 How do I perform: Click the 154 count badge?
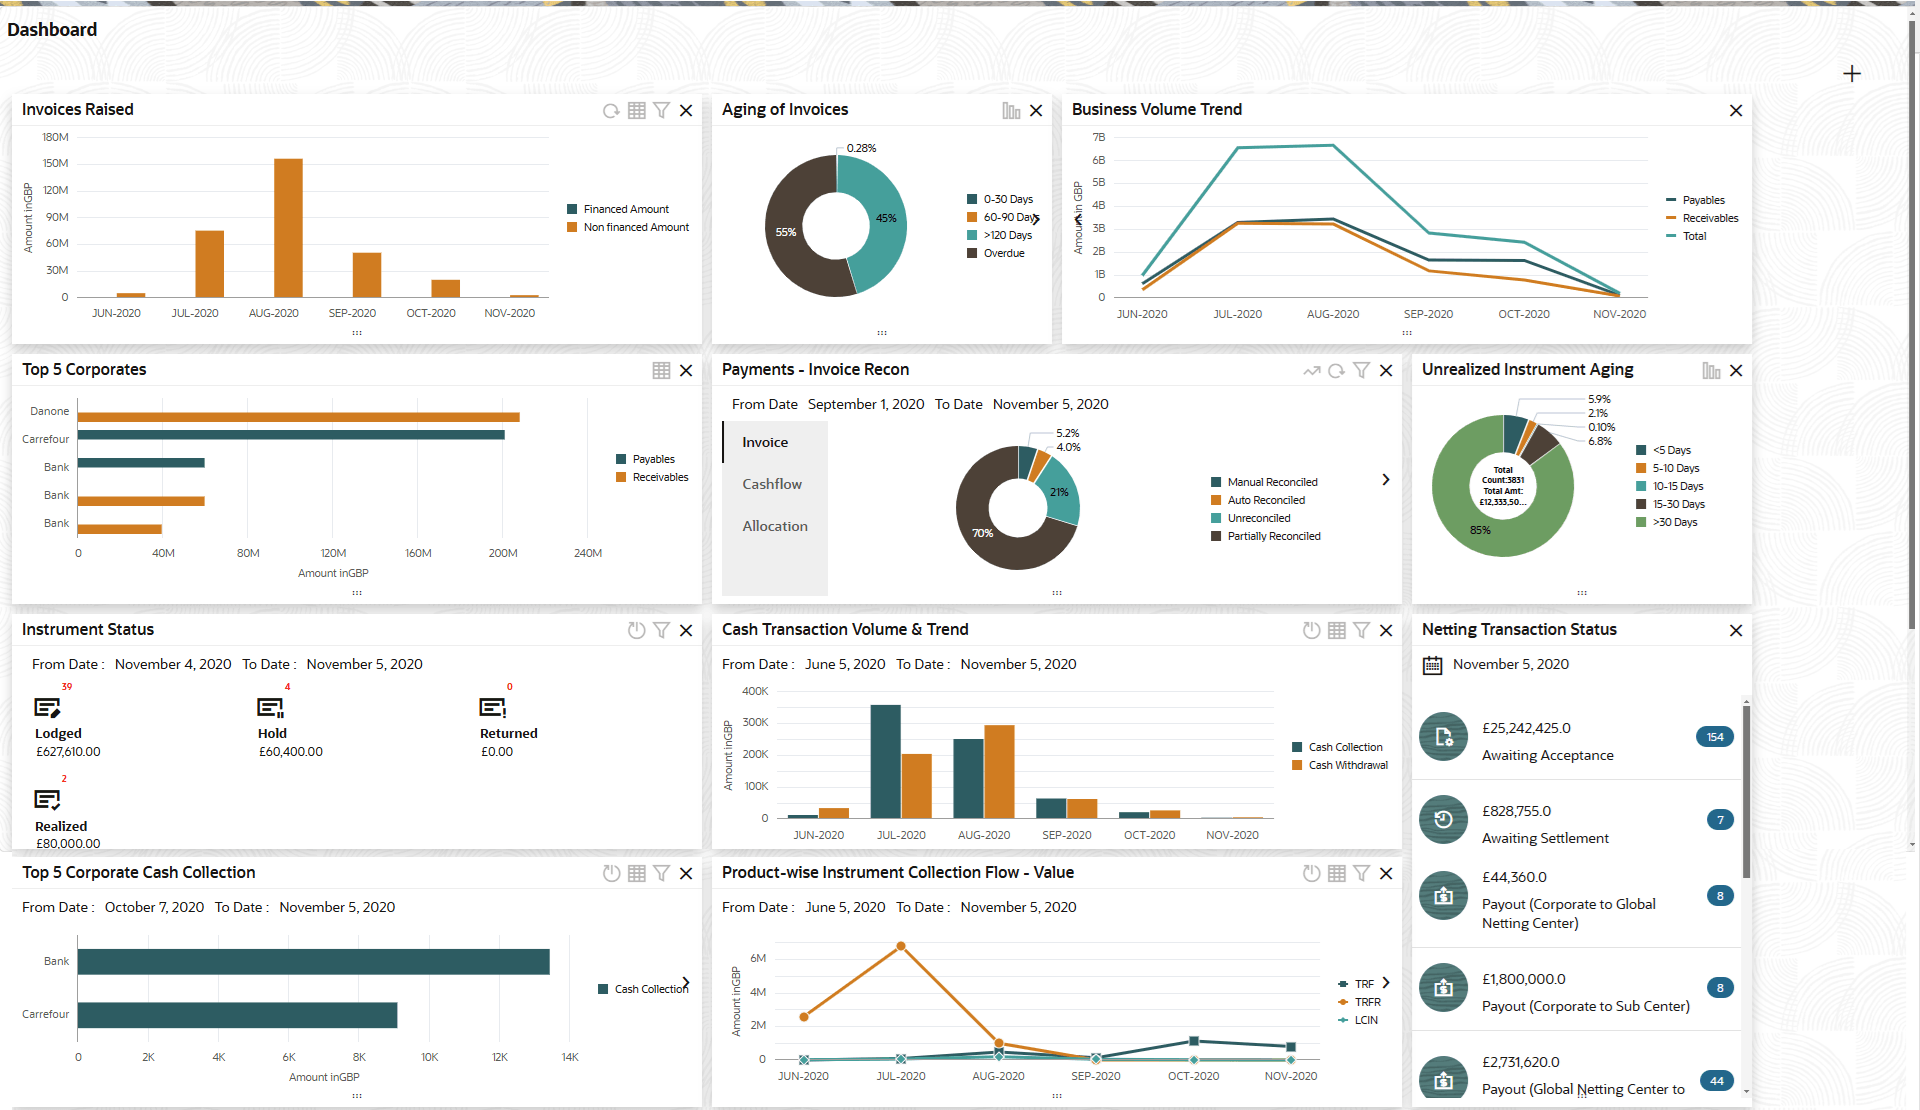point(1715,737)
